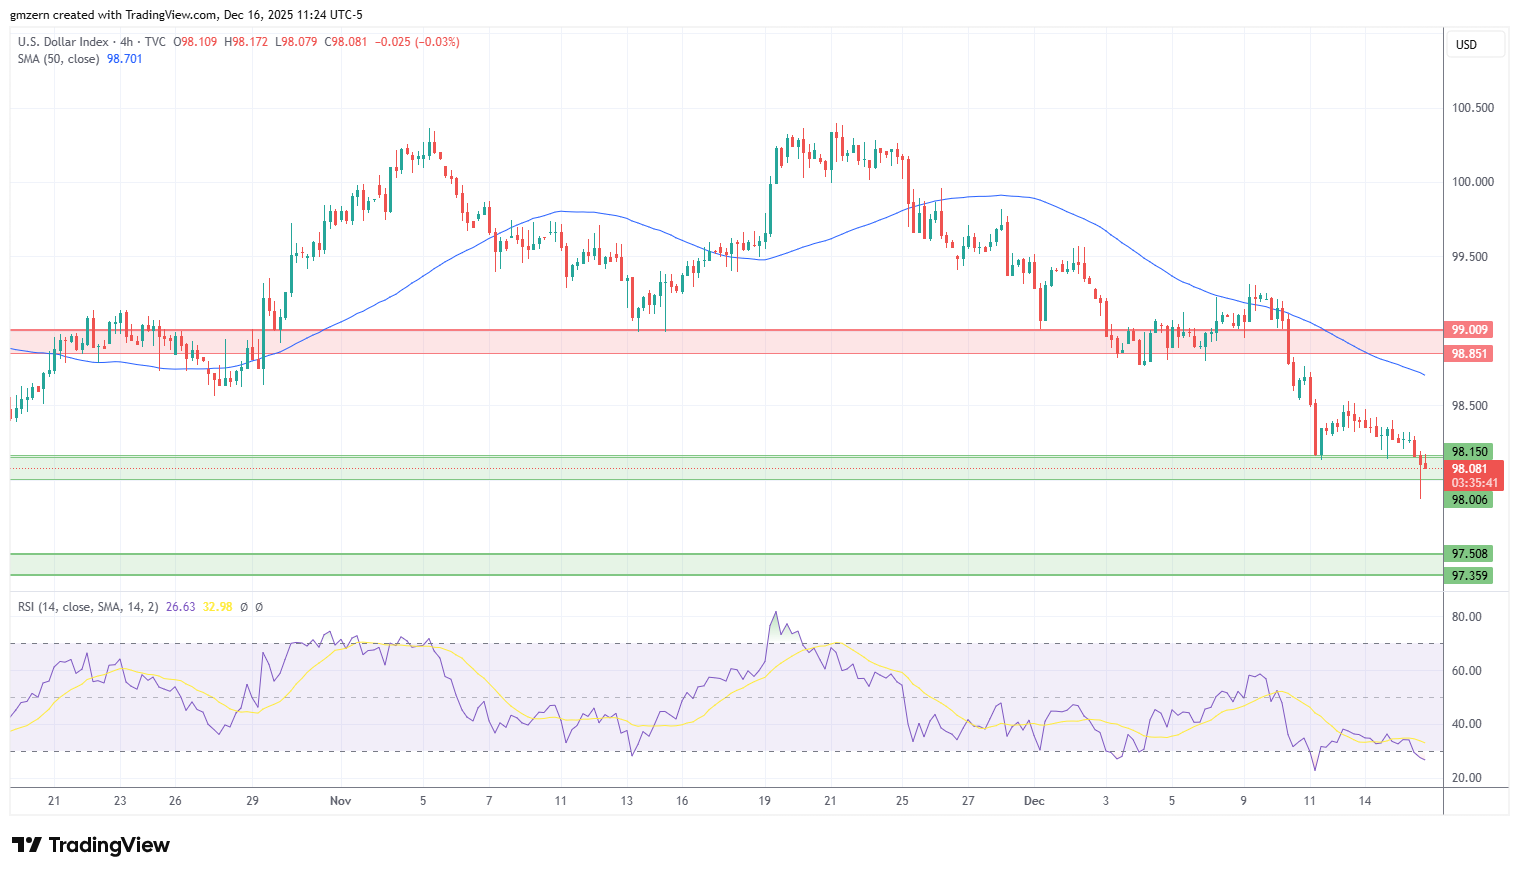Click the RSI axis value 20.00
This screenshot has height=875, width=1519.
[1467, 778]
